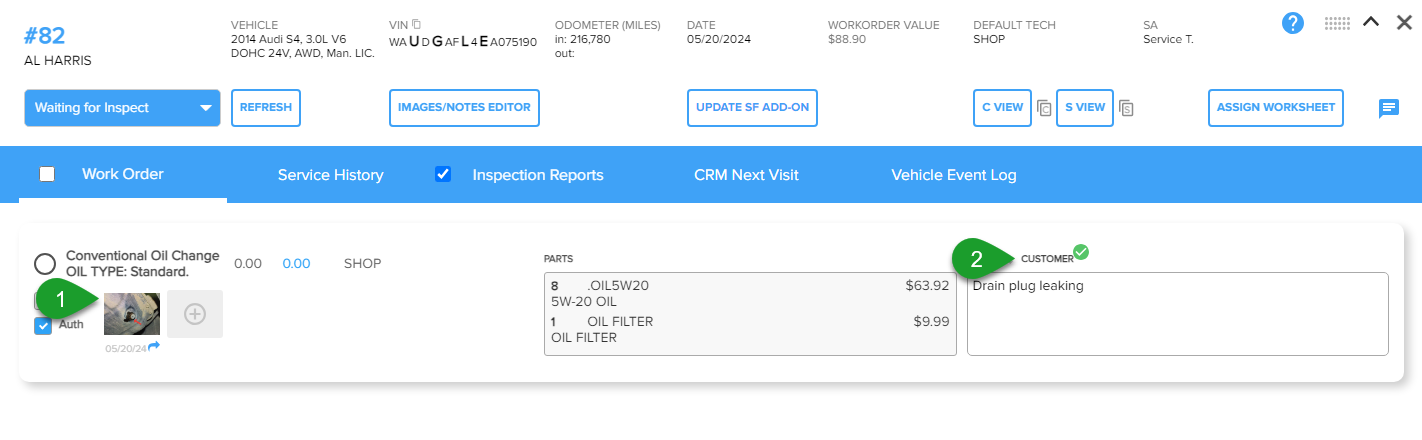Click the ASSIGN WORKSHEET button
1422x440 pixels.
1276,108
